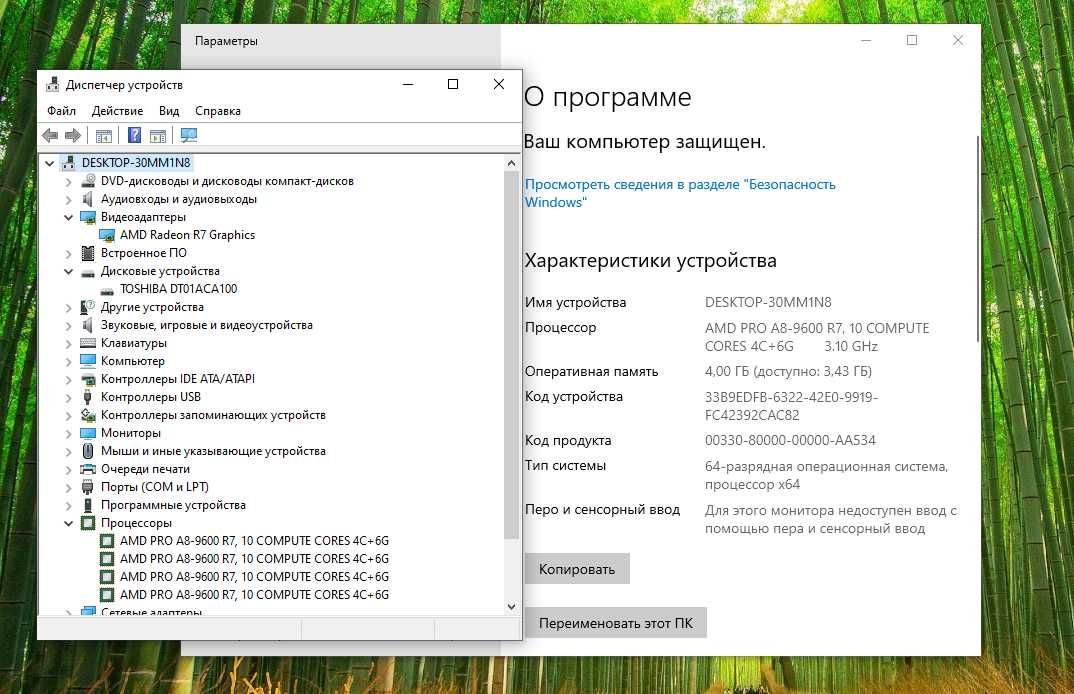Click the product code 00330-80000-00000-AA534
Image resolution: width=1074 pixels, height=694 pixels.
(790, 440)
